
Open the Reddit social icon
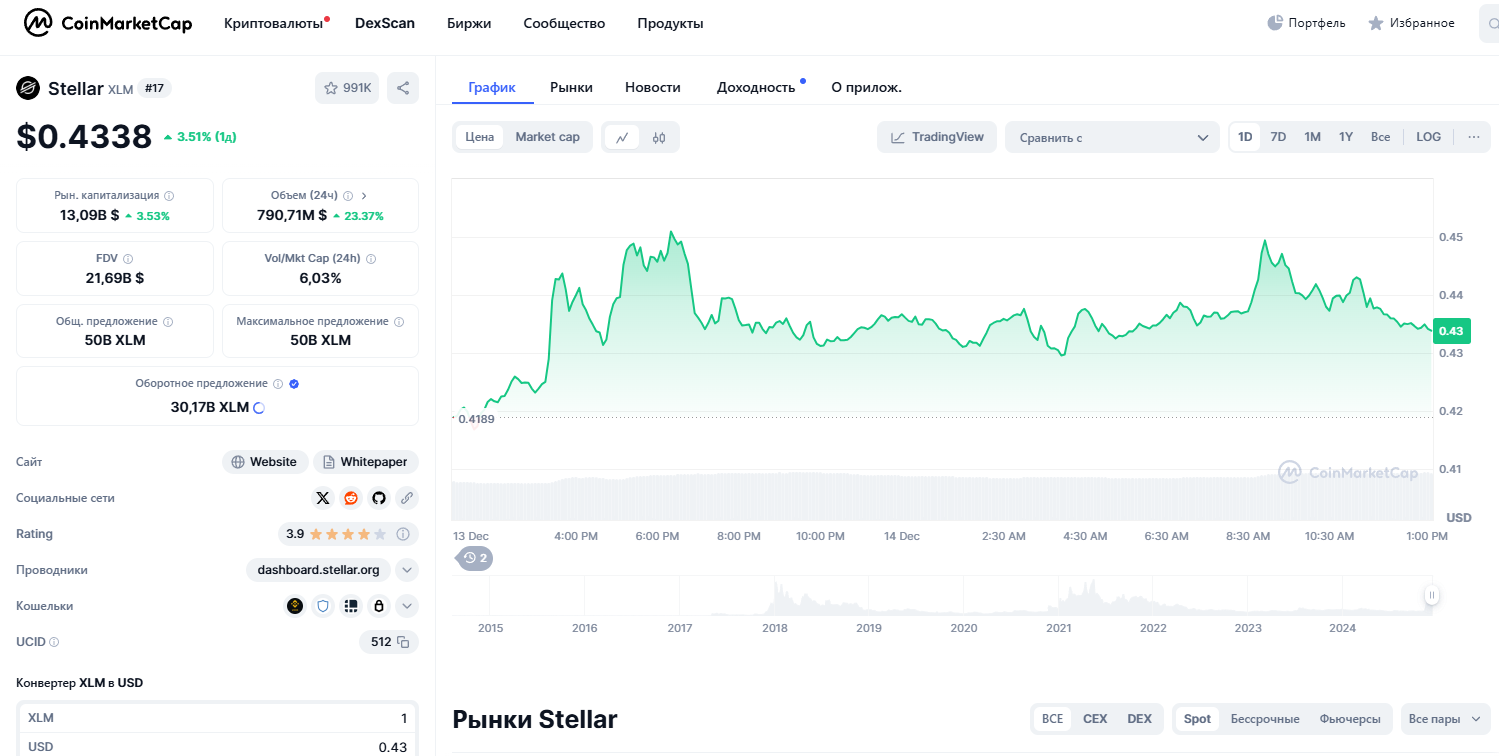tap(351, 498)
